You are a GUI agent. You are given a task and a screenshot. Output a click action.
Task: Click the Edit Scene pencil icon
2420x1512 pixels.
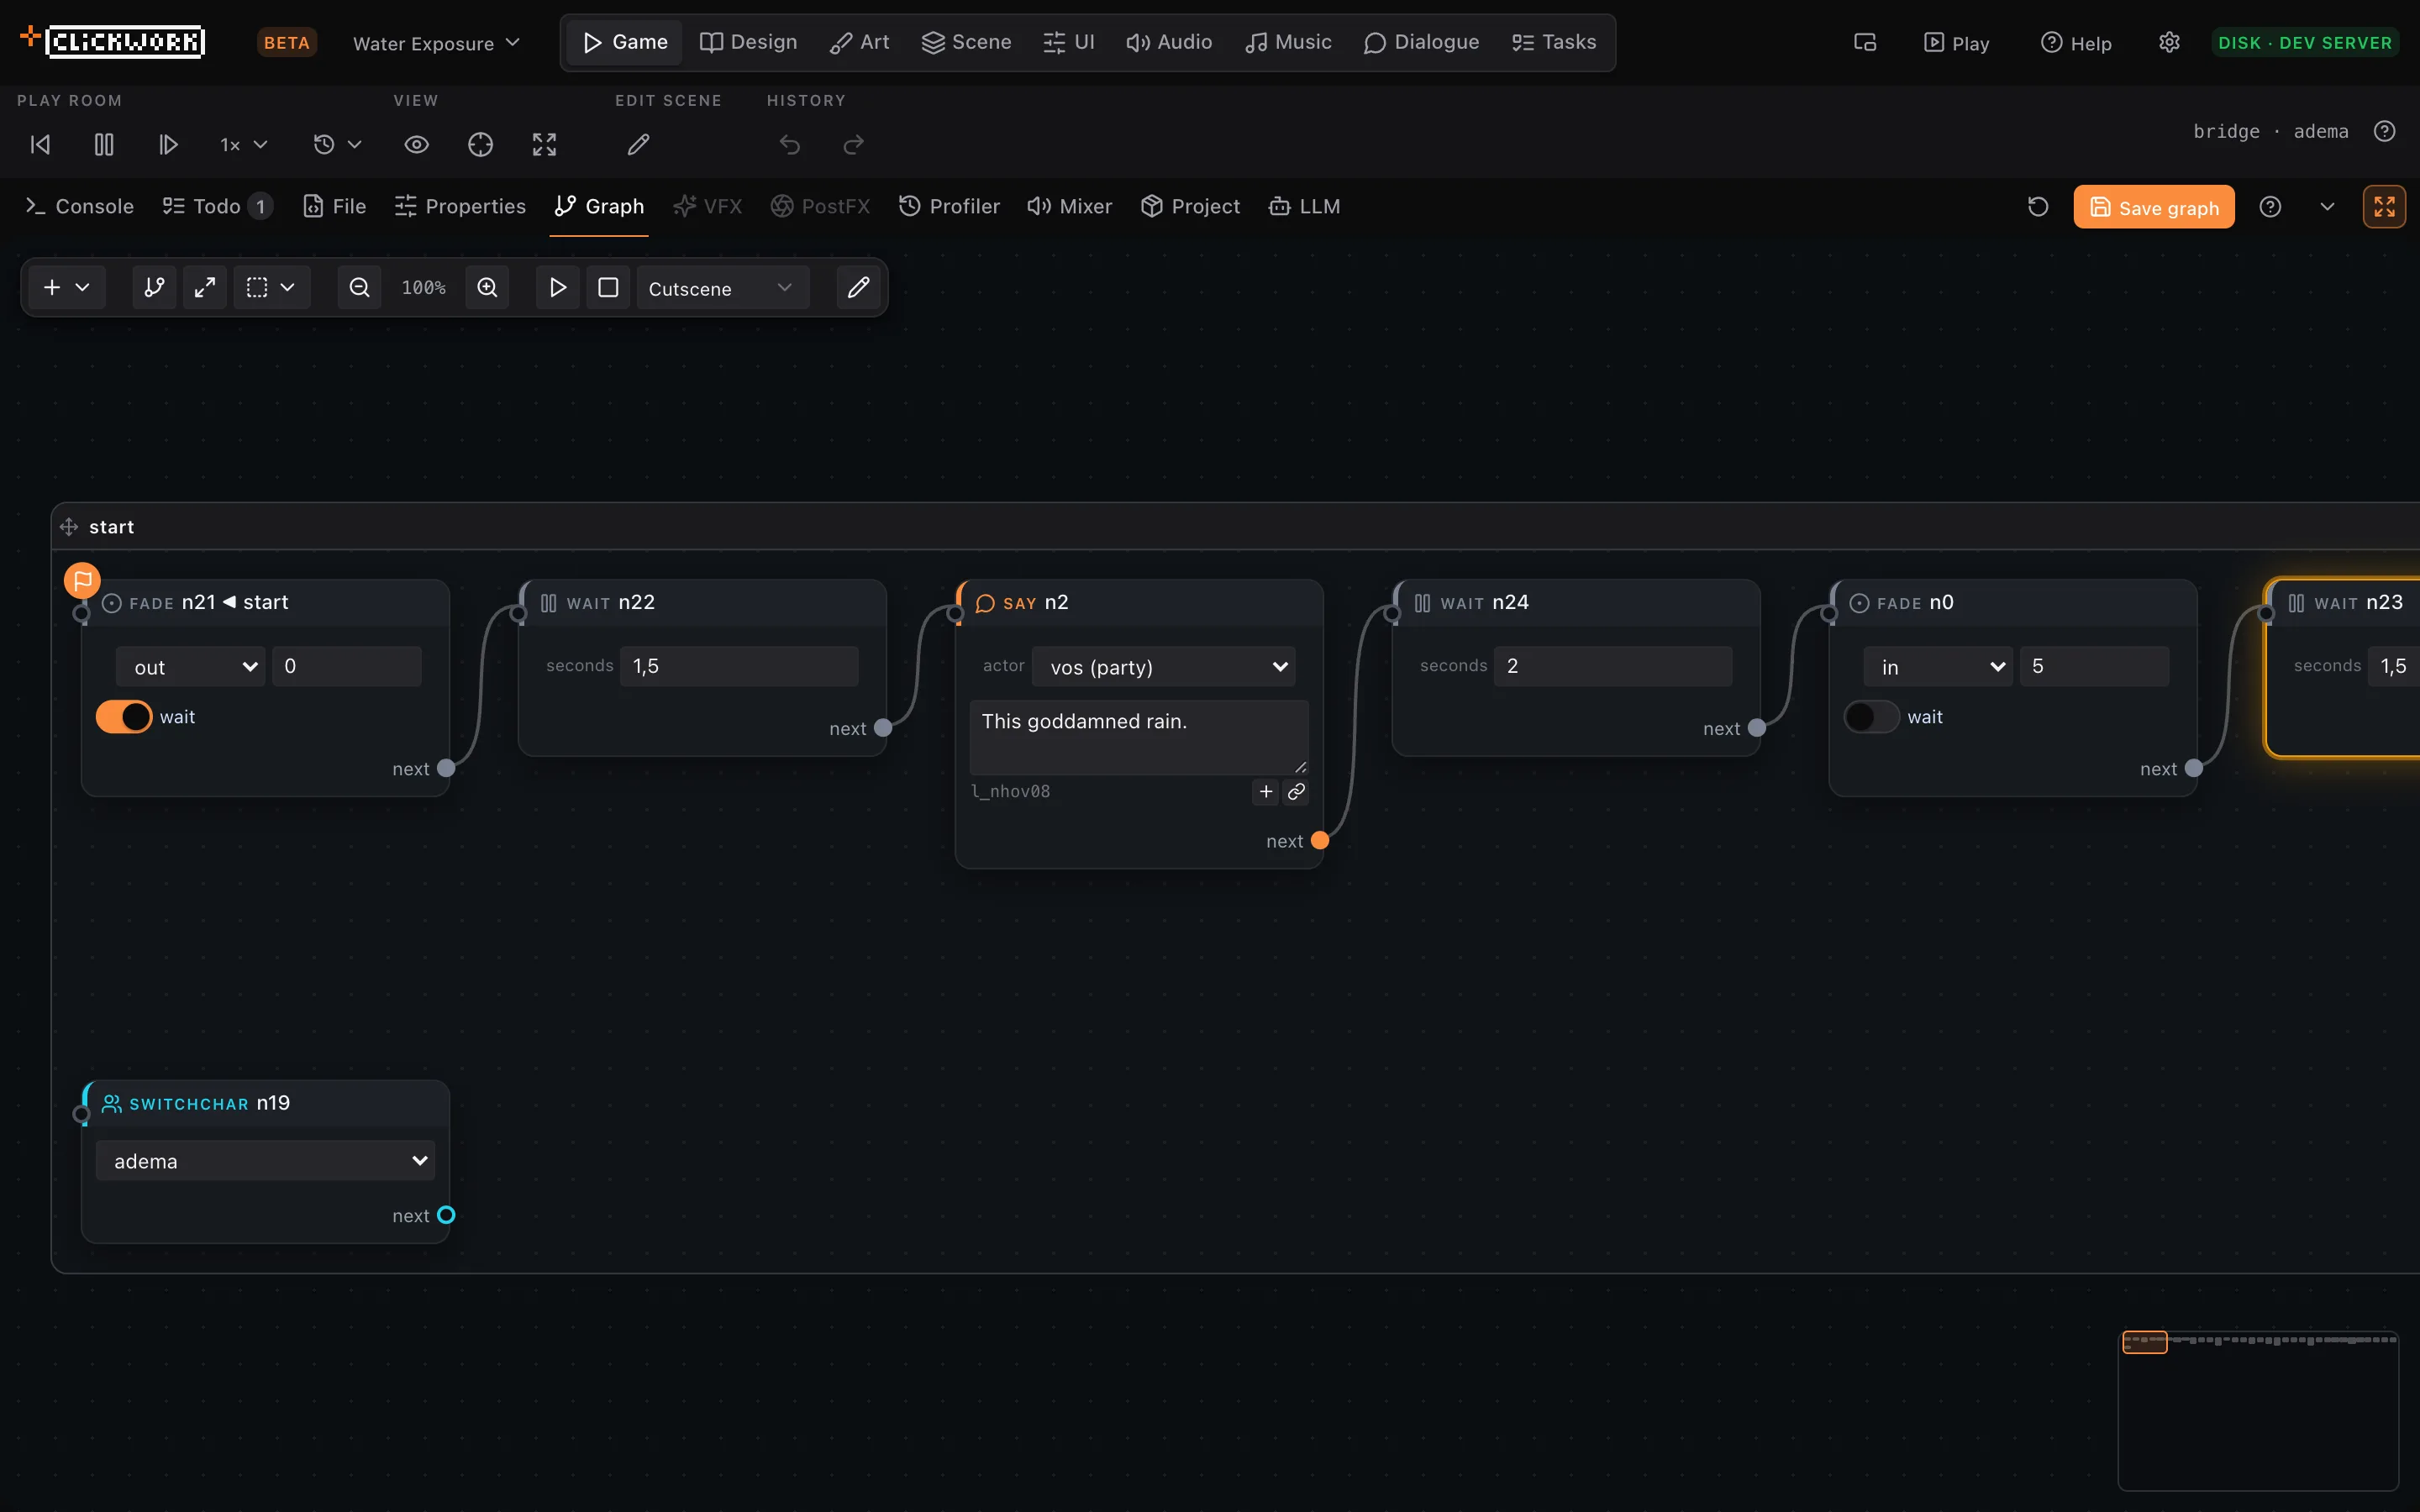coord(638,145)
